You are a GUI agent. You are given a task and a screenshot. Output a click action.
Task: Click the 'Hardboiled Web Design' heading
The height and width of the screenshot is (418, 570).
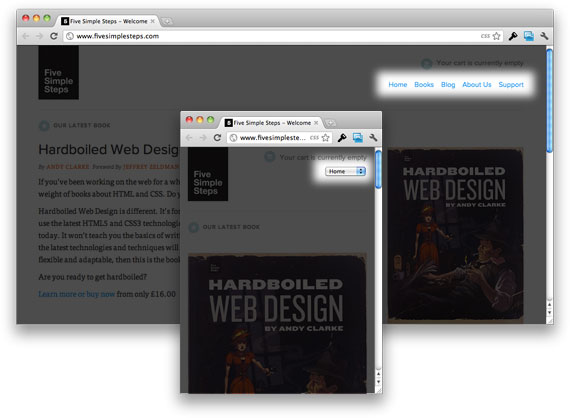pos(109,149)
